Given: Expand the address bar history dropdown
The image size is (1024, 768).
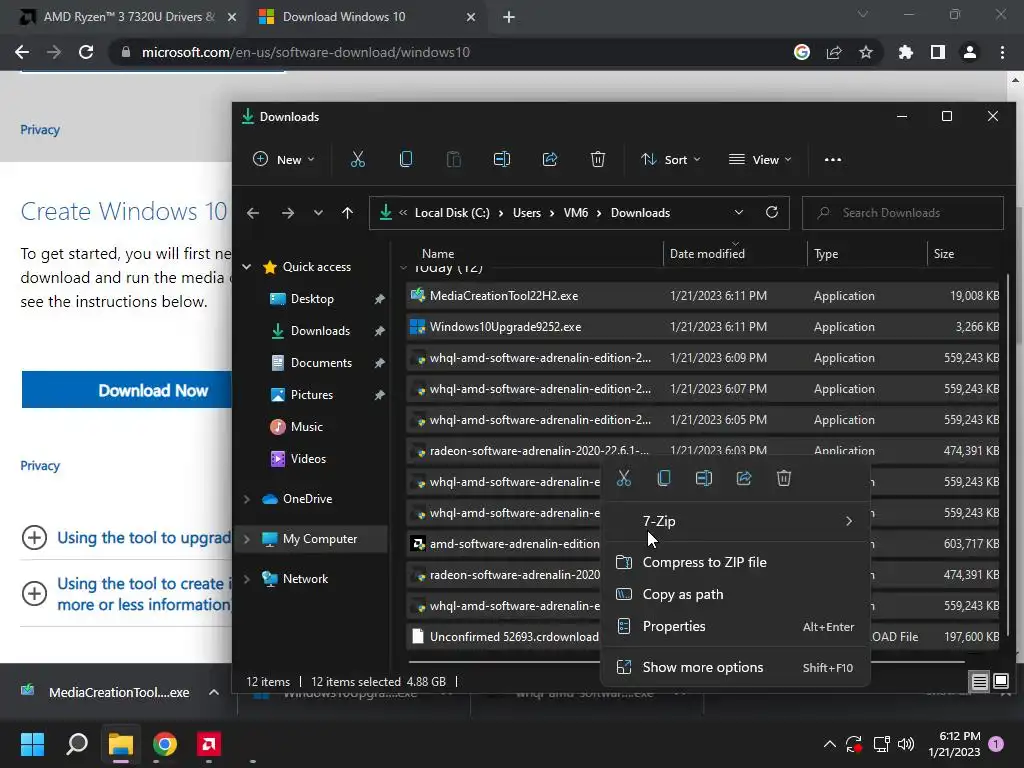Looking at the screenshot, I should pos(739,212).
